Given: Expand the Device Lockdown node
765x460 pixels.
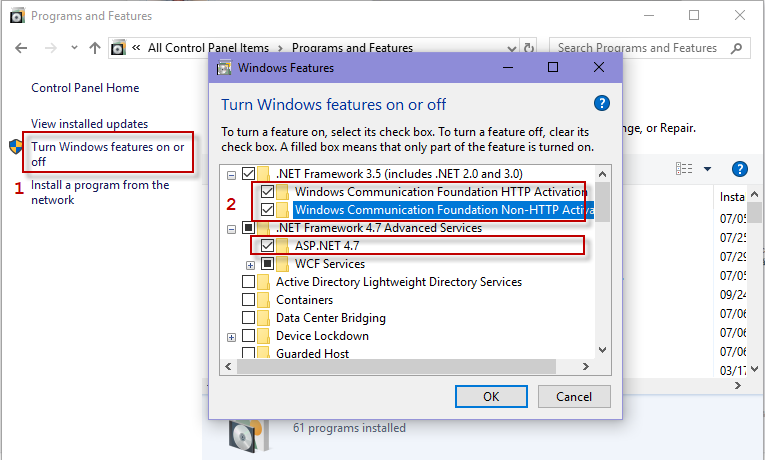Looking at the screenshot, I should [x=231, y=337].
